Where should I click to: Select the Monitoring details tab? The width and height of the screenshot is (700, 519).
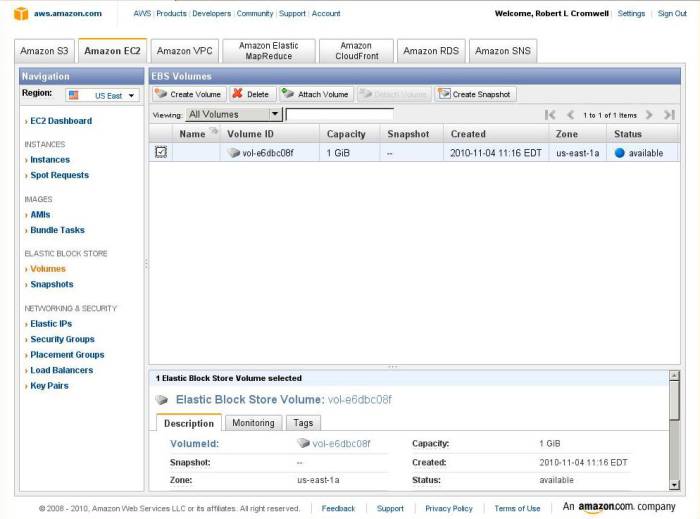(x=254, y=423)
